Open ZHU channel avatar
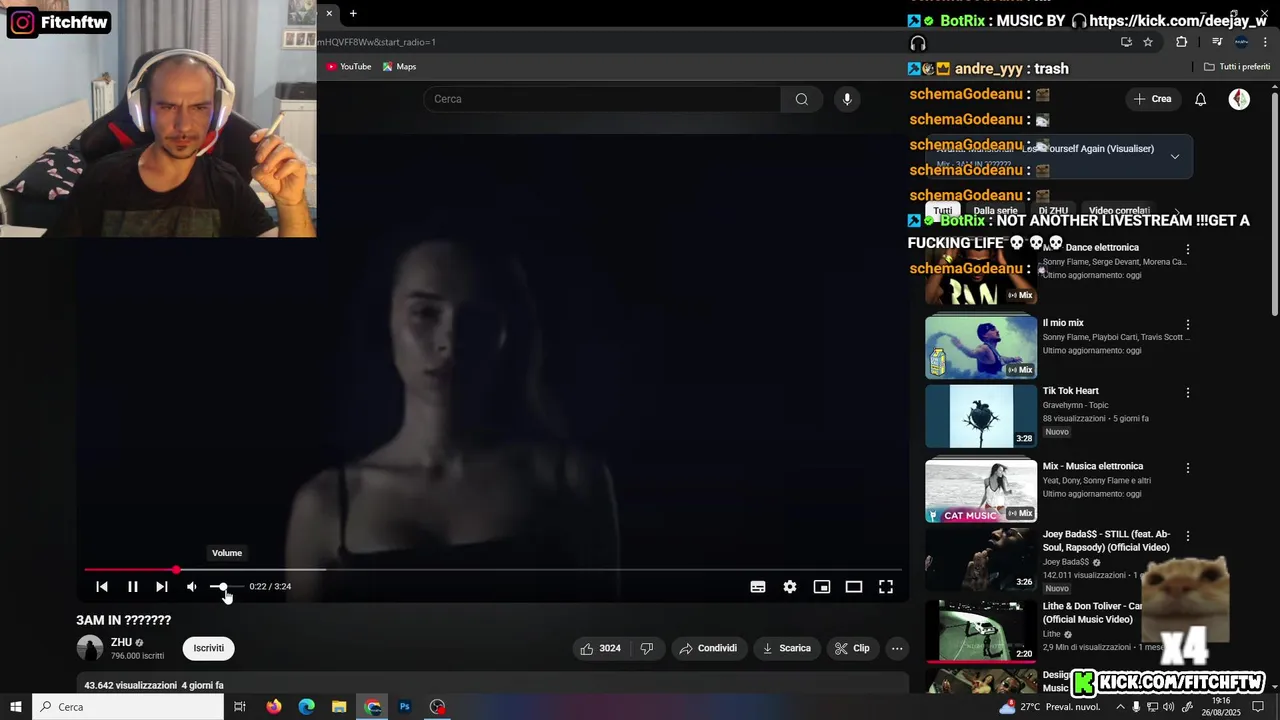The height and width of the screenshot is (720, 1280). (90, 648)
